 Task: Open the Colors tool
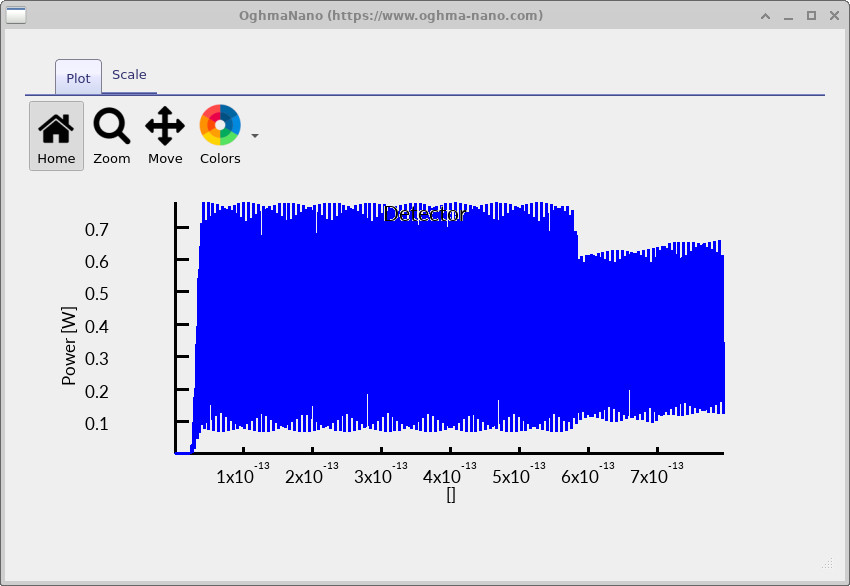pyautogui.click(x=219, y=135)
